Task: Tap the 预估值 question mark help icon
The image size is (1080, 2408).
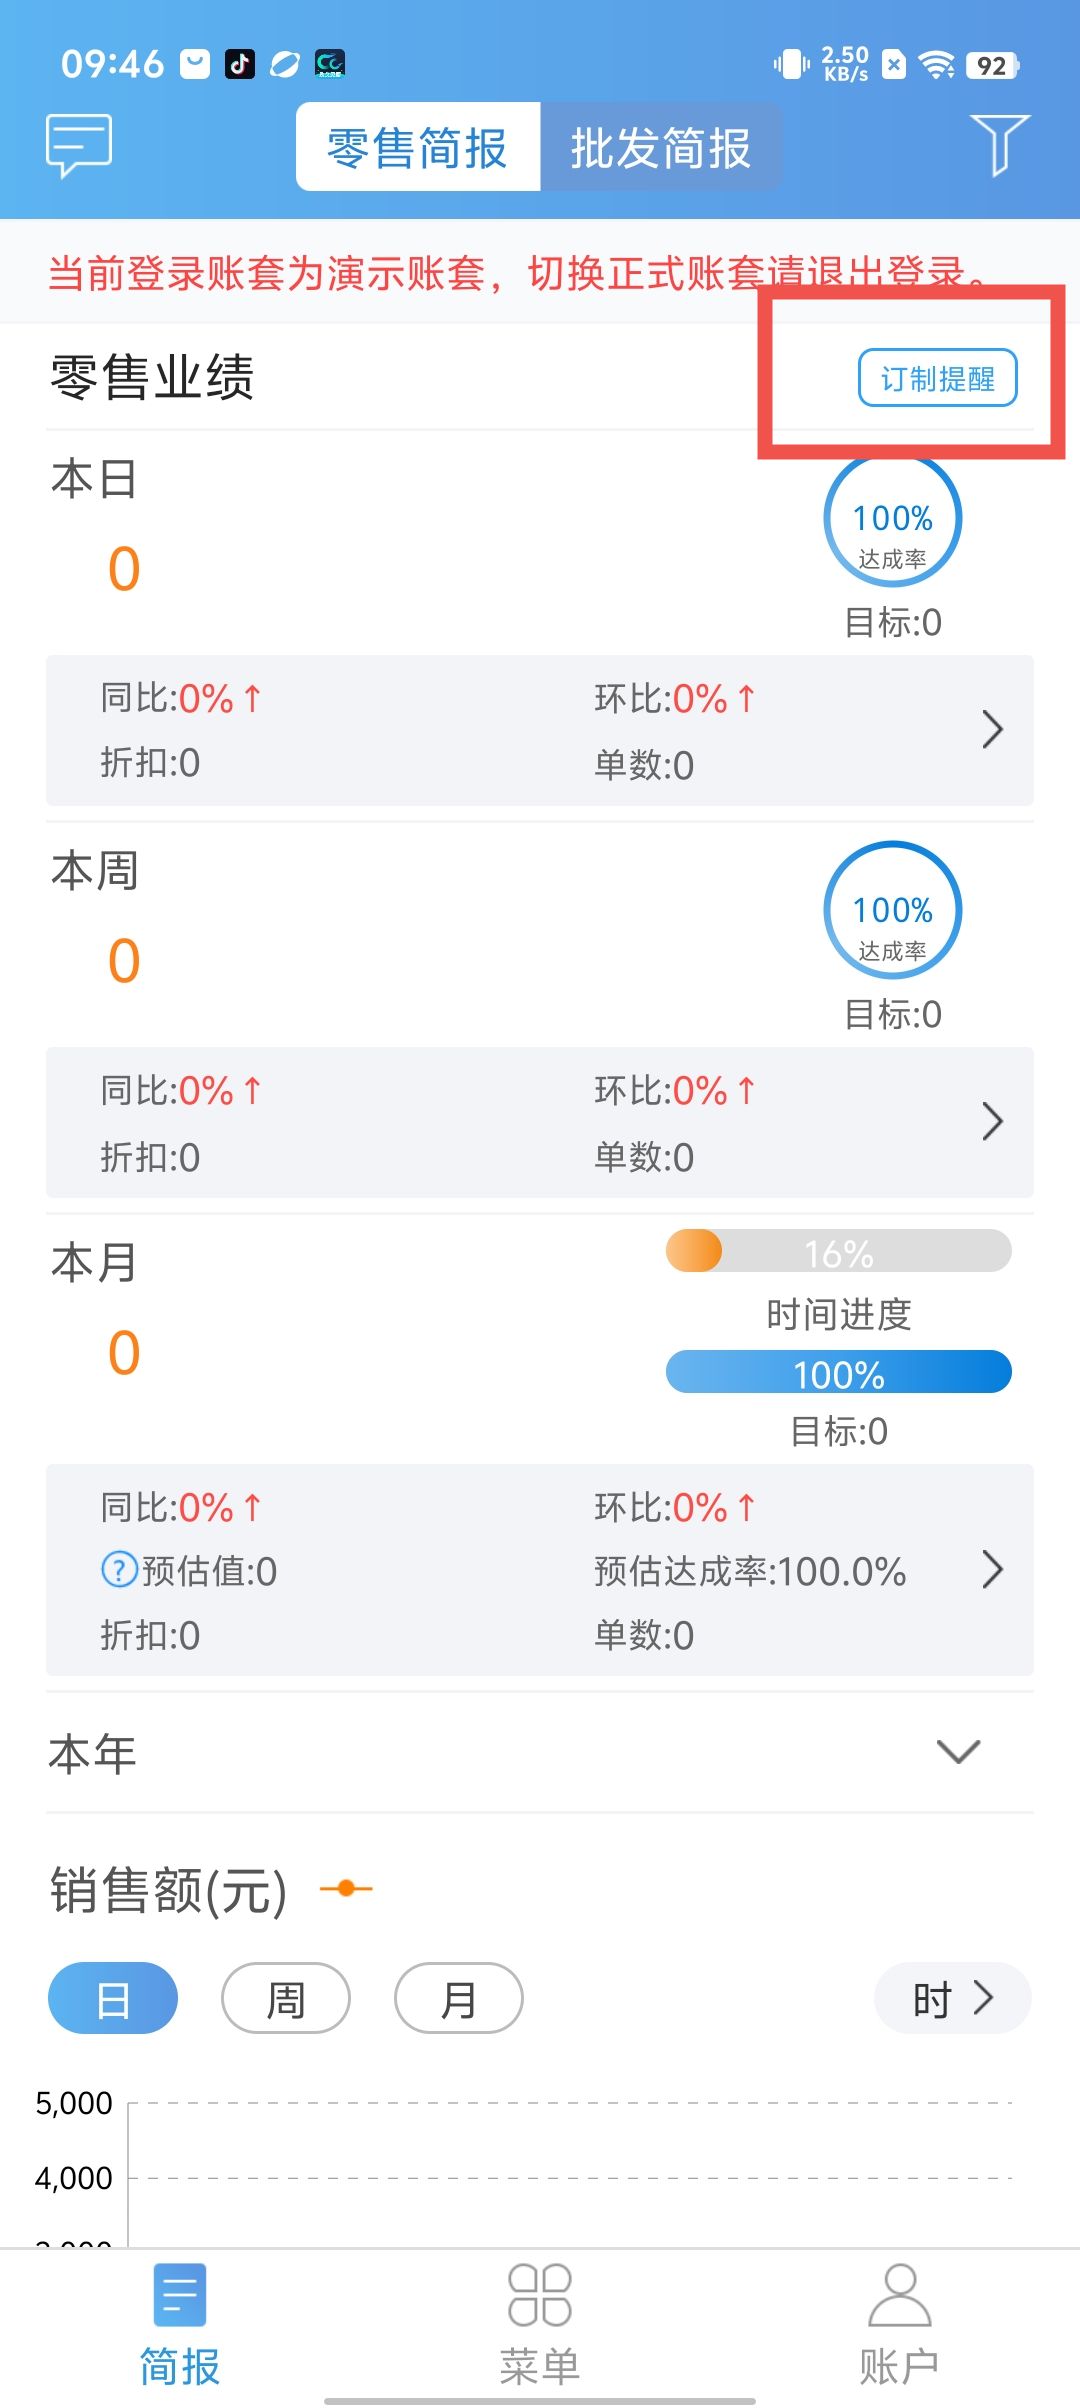Action: (x=119, y=1569)
